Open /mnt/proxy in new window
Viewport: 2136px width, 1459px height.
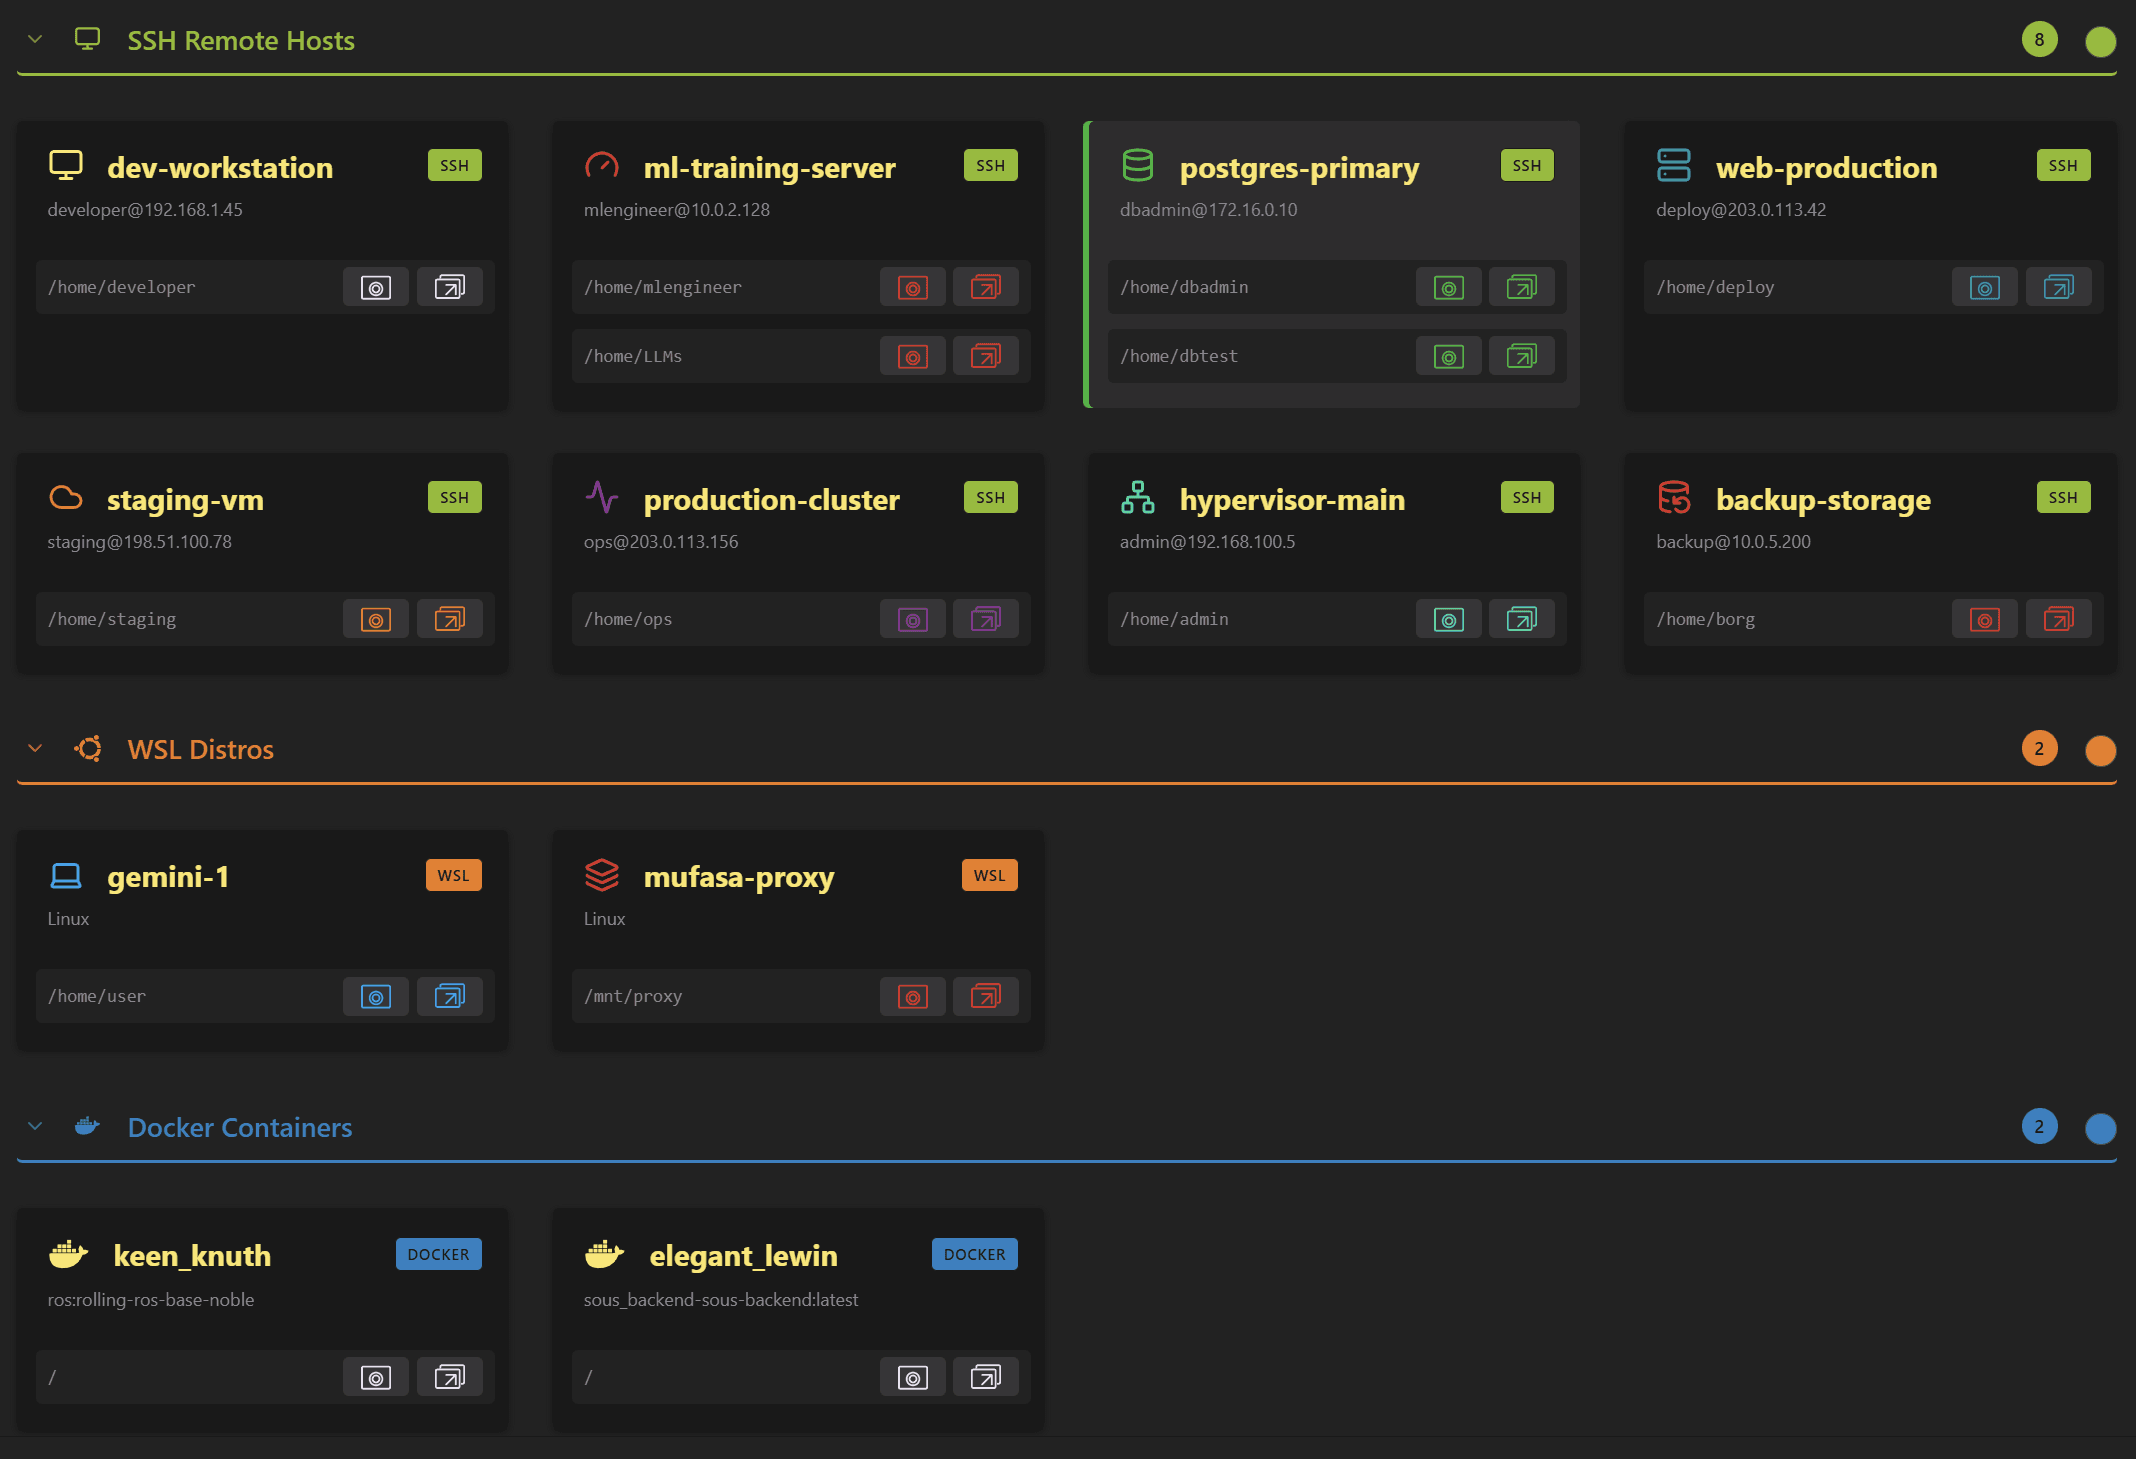[986, 997]
